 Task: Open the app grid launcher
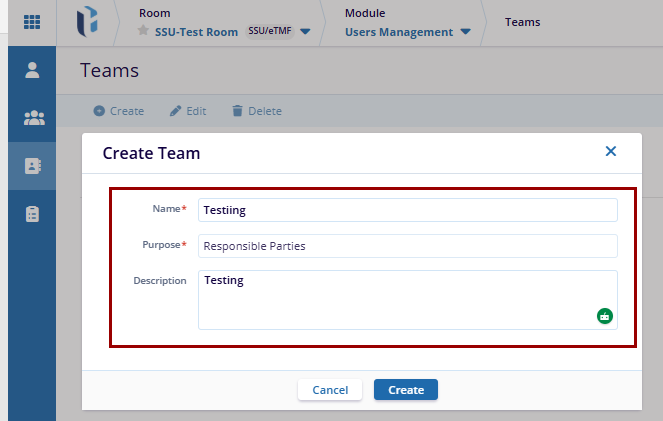[32, 22]
